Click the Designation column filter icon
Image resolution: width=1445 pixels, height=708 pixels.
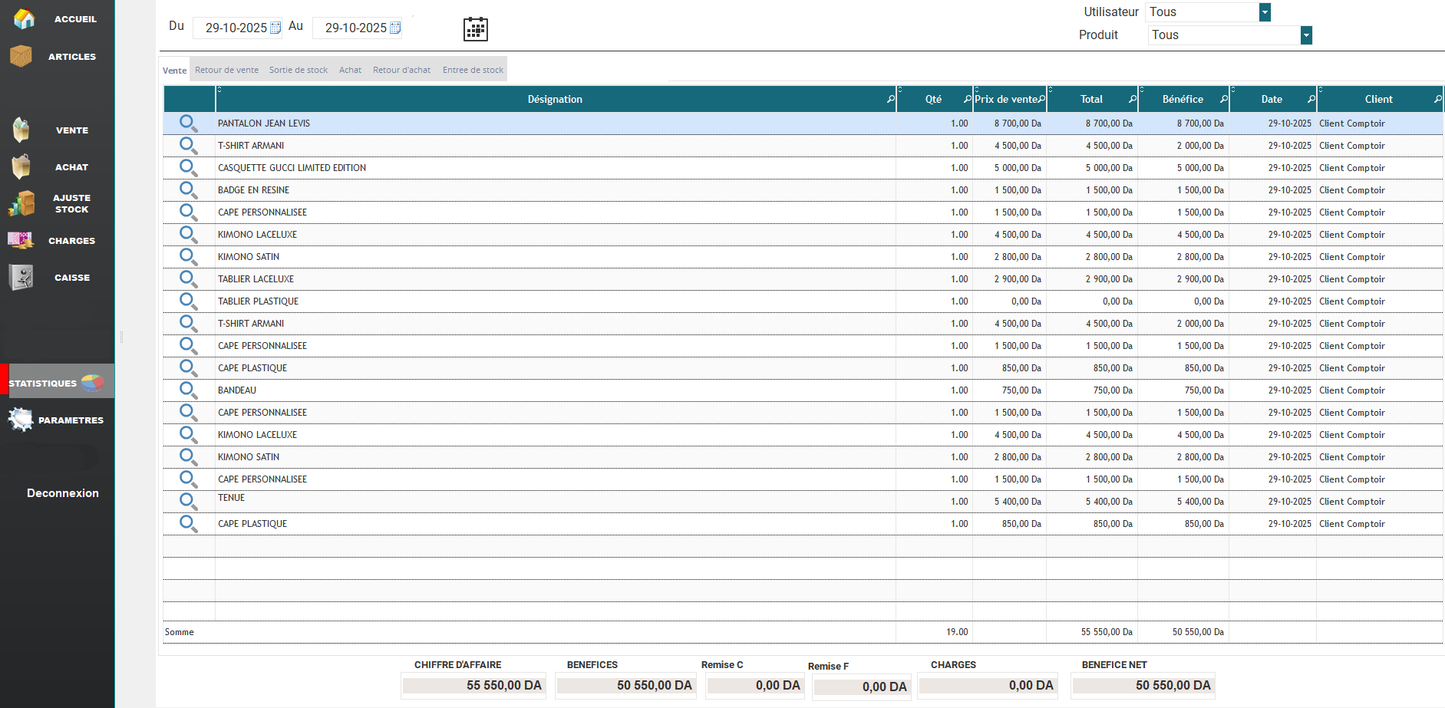889,99
